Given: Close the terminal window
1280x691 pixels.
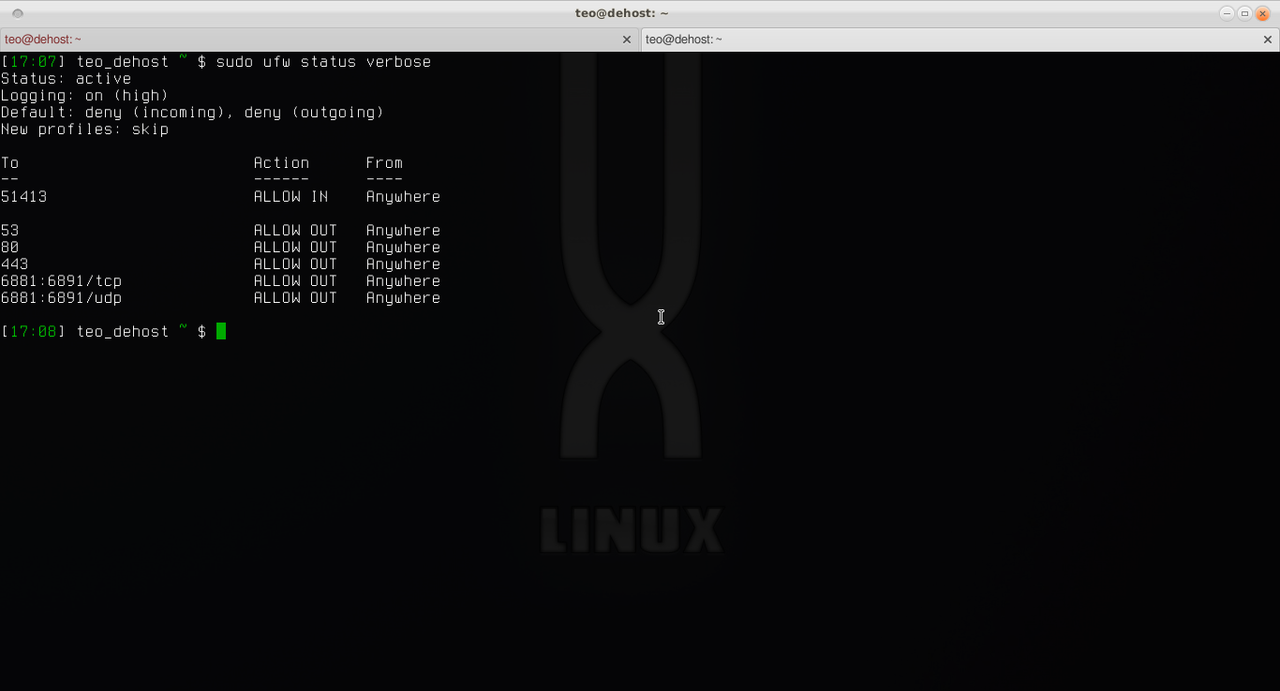Looking at the screenshot, I should (x=1263, y=13).
